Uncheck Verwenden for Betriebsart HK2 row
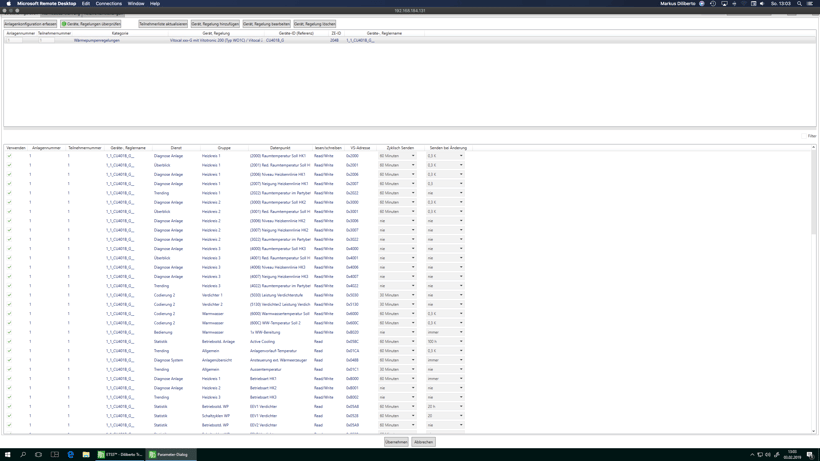The image size is (820, 461). tap(9, 388)
